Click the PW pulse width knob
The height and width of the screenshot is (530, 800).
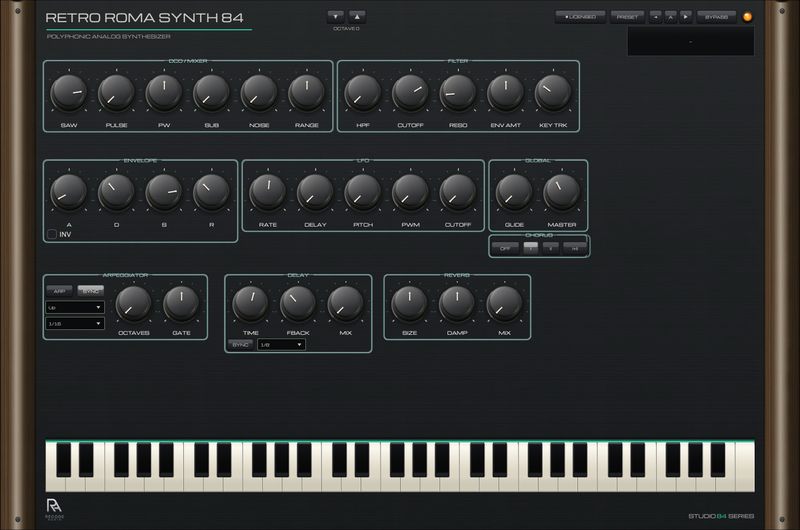pos(164,93)
